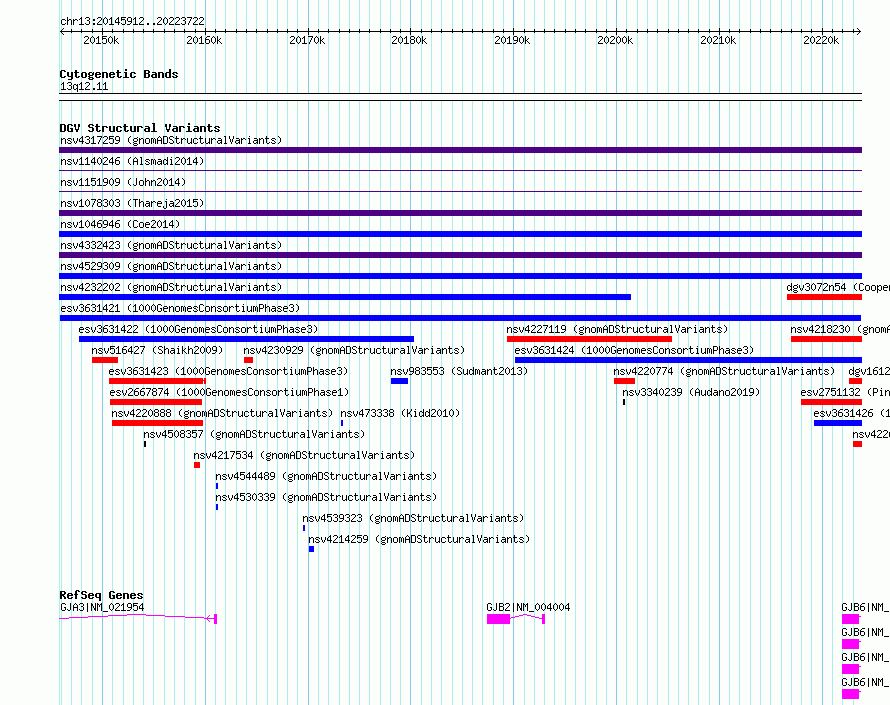Open the nsv4544489 variant label

(x=326, y=476)
